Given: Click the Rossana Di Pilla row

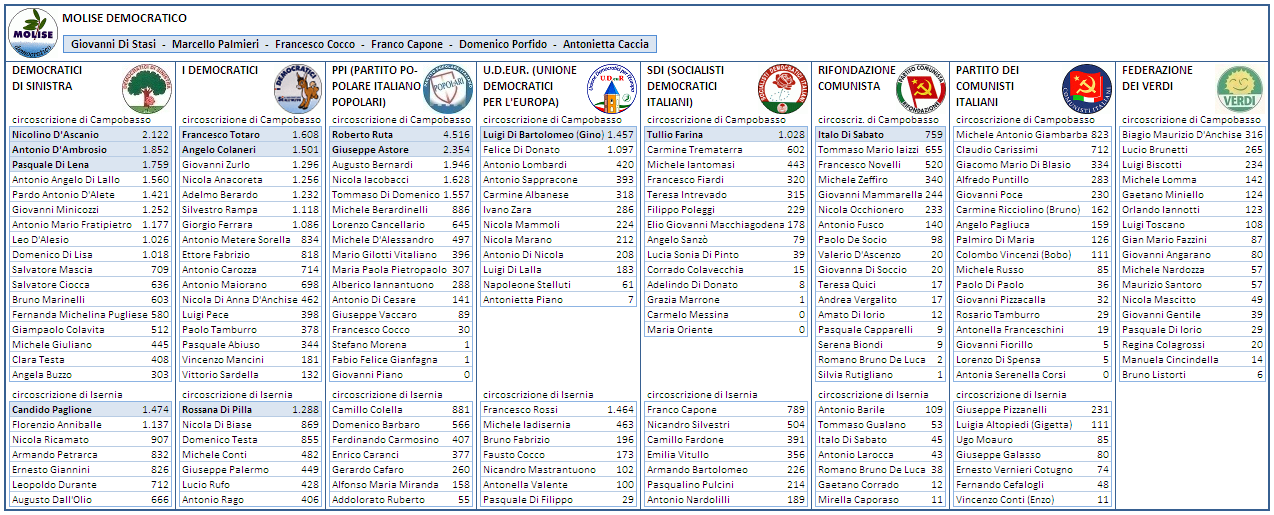Looking at the screenshot, I should [251, 410].
